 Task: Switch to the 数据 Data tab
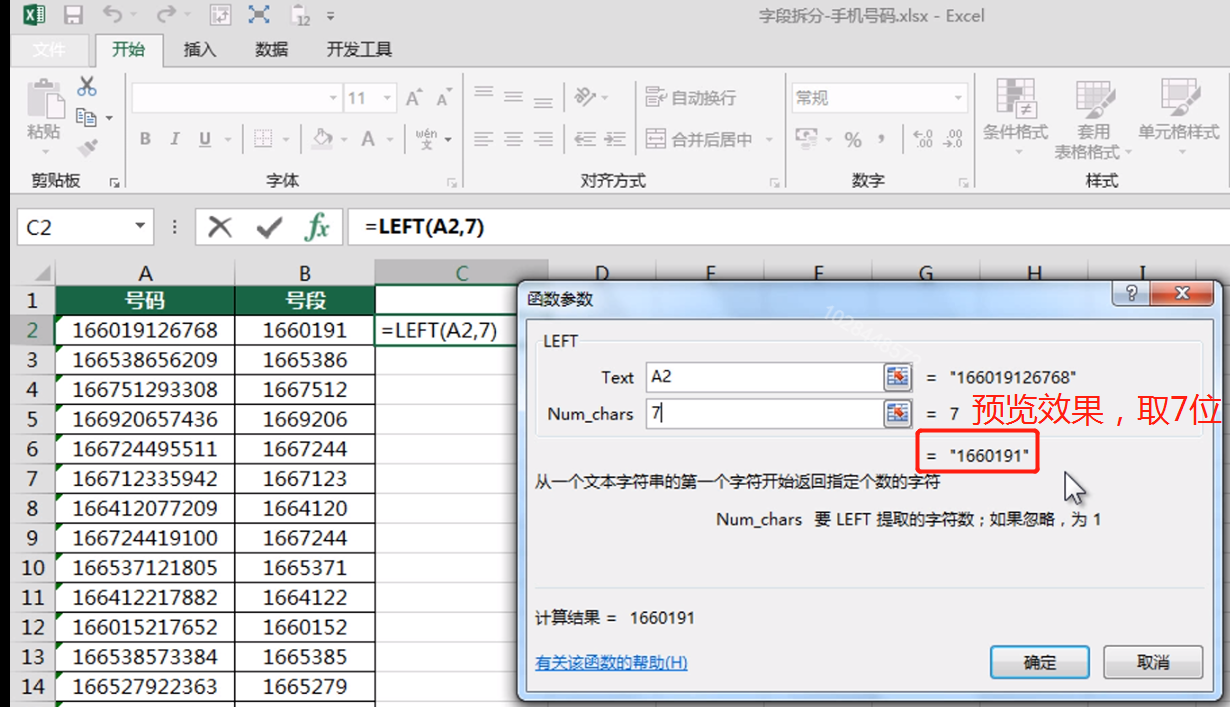[x=271, y=49]
